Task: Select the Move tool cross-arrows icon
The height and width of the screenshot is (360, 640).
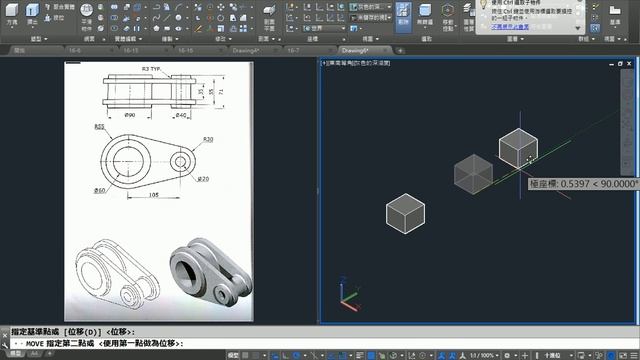Action: point(221,7)
